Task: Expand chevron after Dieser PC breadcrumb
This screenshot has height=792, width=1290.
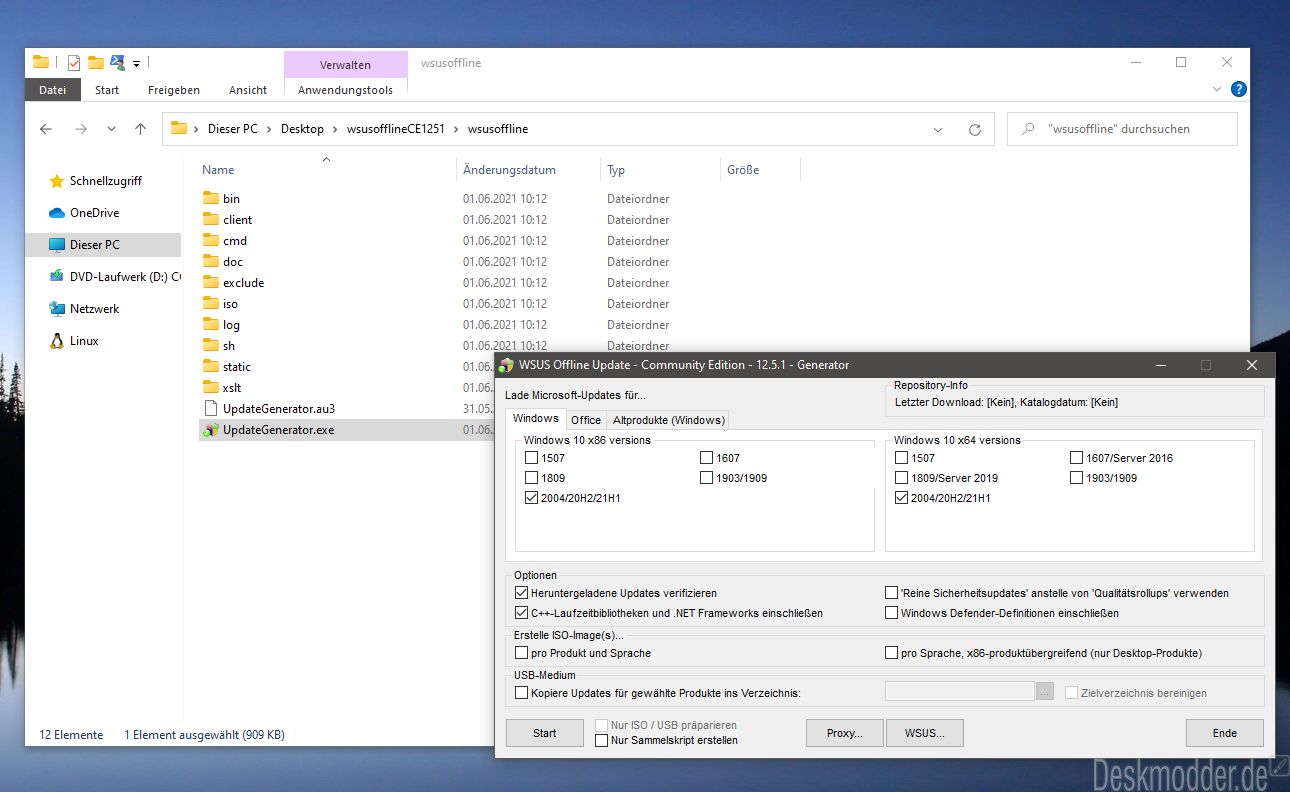Action: tap(268, 129)
